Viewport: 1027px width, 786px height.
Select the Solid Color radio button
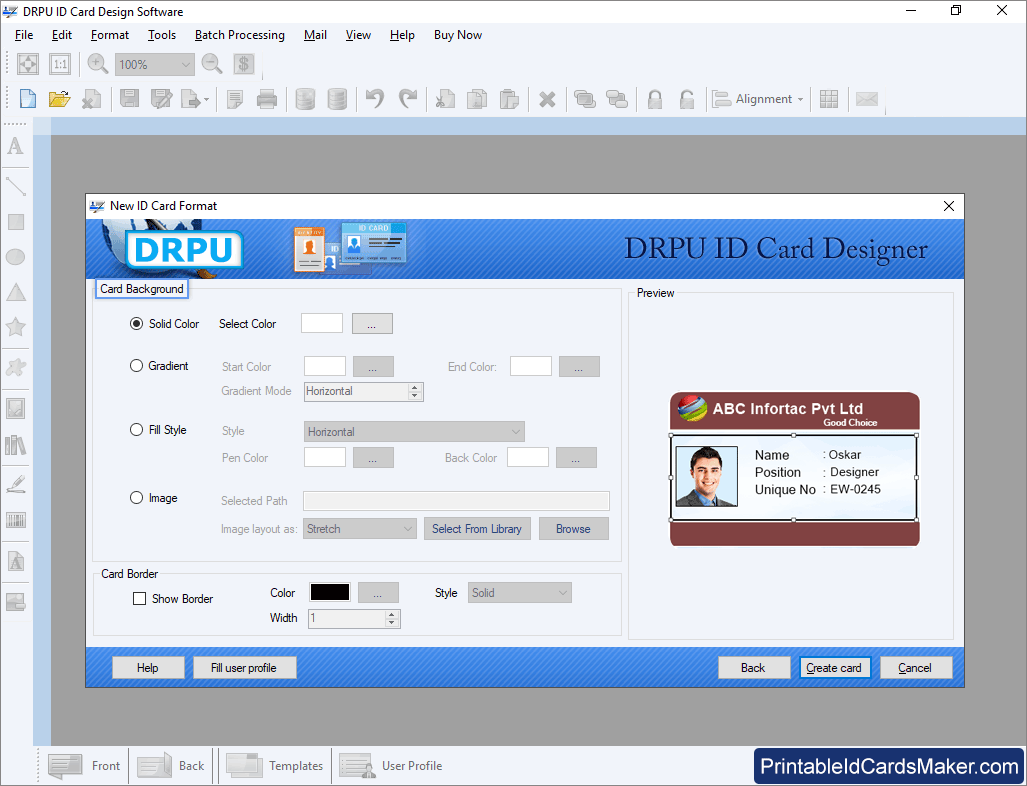(136, 324)
